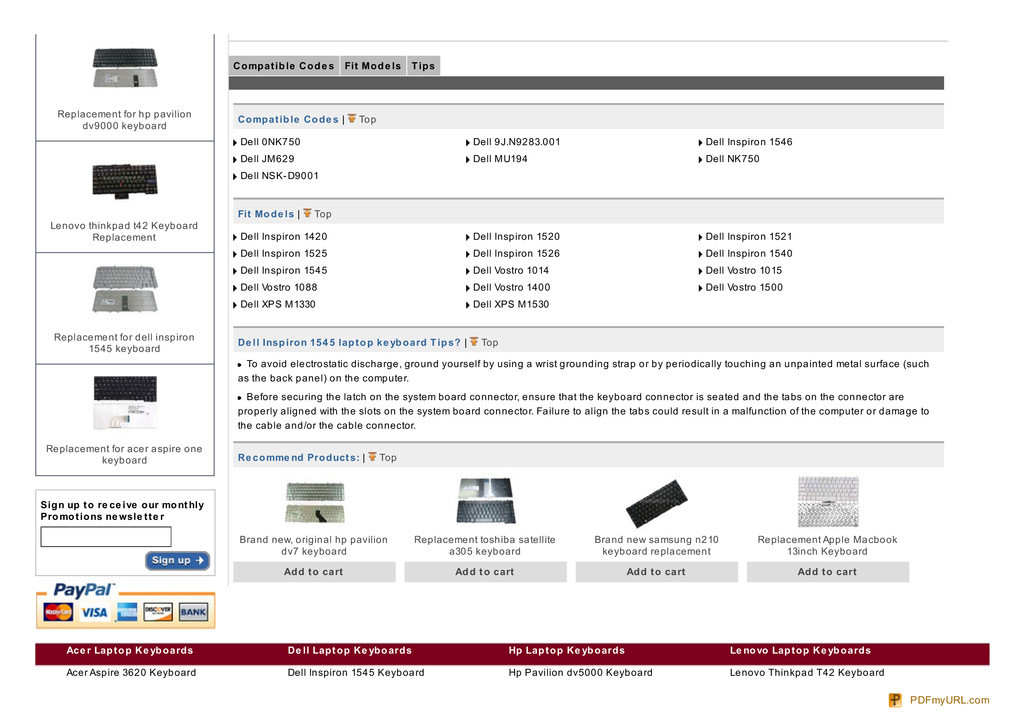The image size is (1024, 724).
Task: Click the BANK payment icon
Action: [x=193, y=612]
